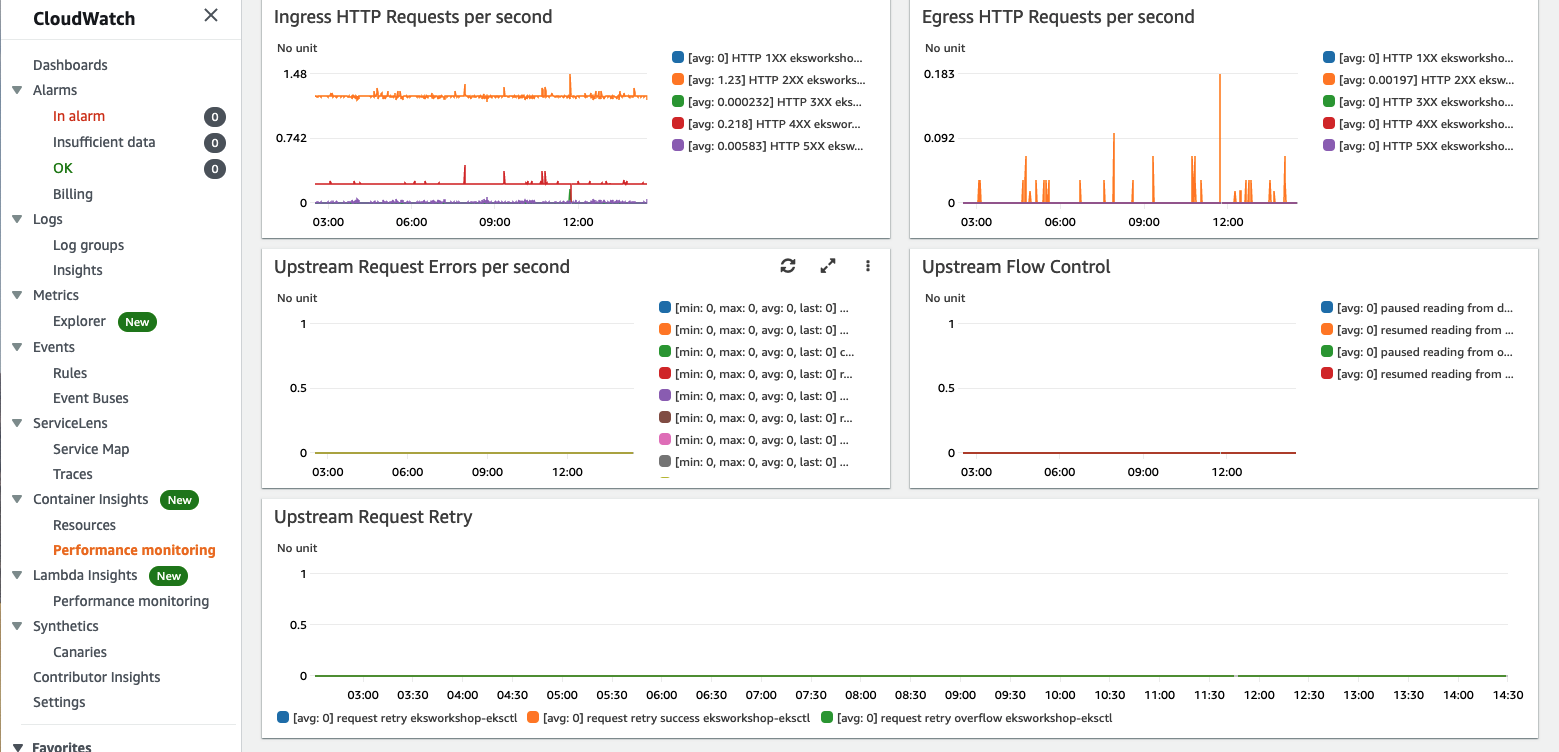Open Log groups
This screenshot has width=1559, height=752.
(89, 245)
